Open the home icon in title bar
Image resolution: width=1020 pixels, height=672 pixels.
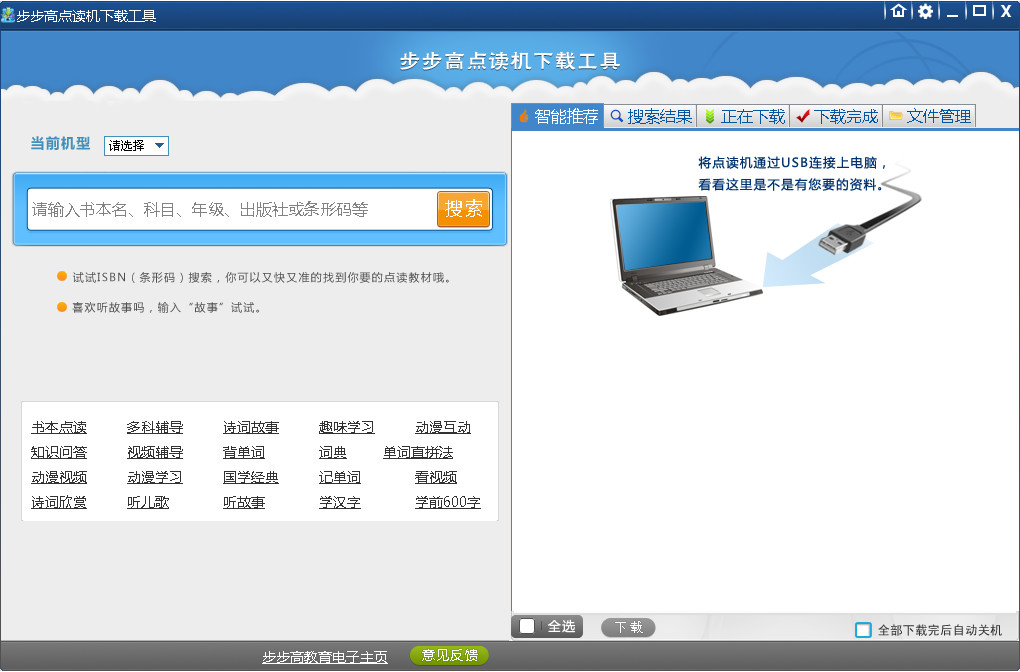tap(898, 11)
